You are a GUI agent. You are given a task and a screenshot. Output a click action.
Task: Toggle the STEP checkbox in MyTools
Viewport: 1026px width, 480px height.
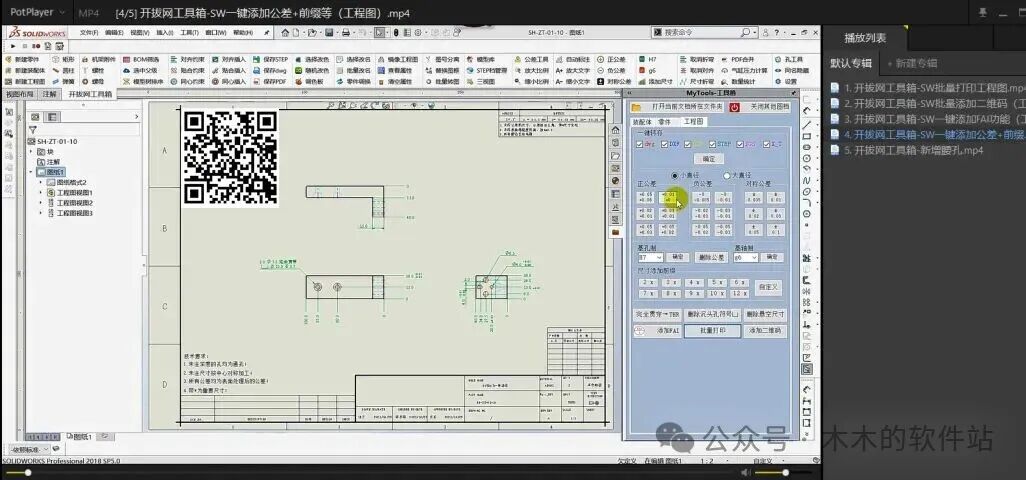click(711, 144)
